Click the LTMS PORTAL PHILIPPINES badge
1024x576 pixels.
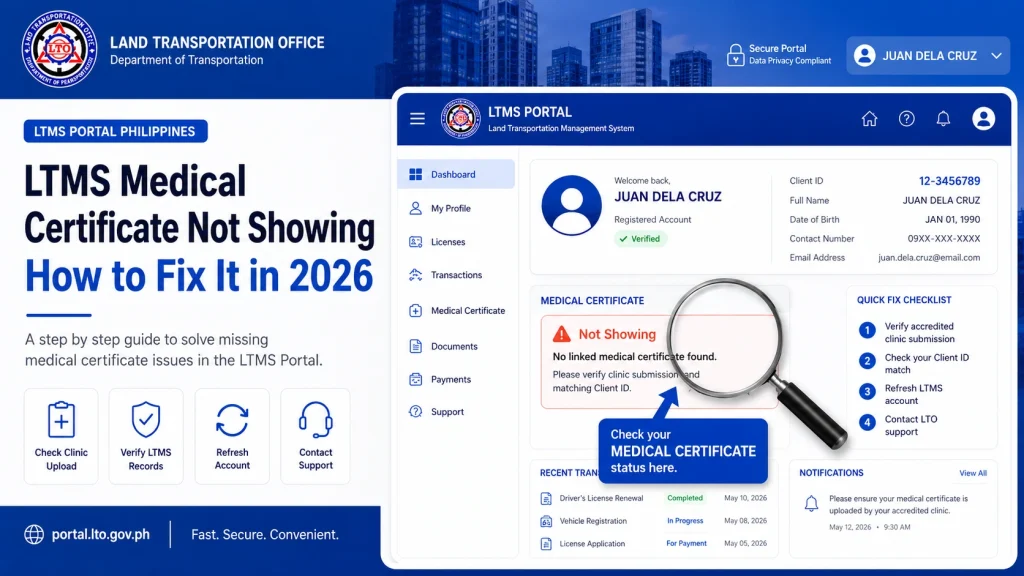(x=116, y=131)
